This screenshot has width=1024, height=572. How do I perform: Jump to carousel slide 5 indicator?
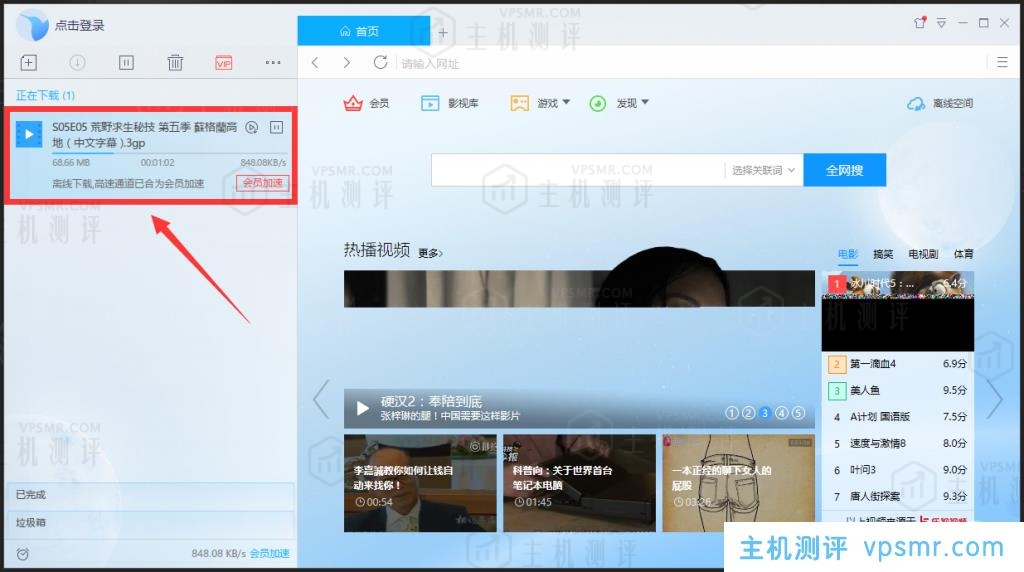(798, 413)
